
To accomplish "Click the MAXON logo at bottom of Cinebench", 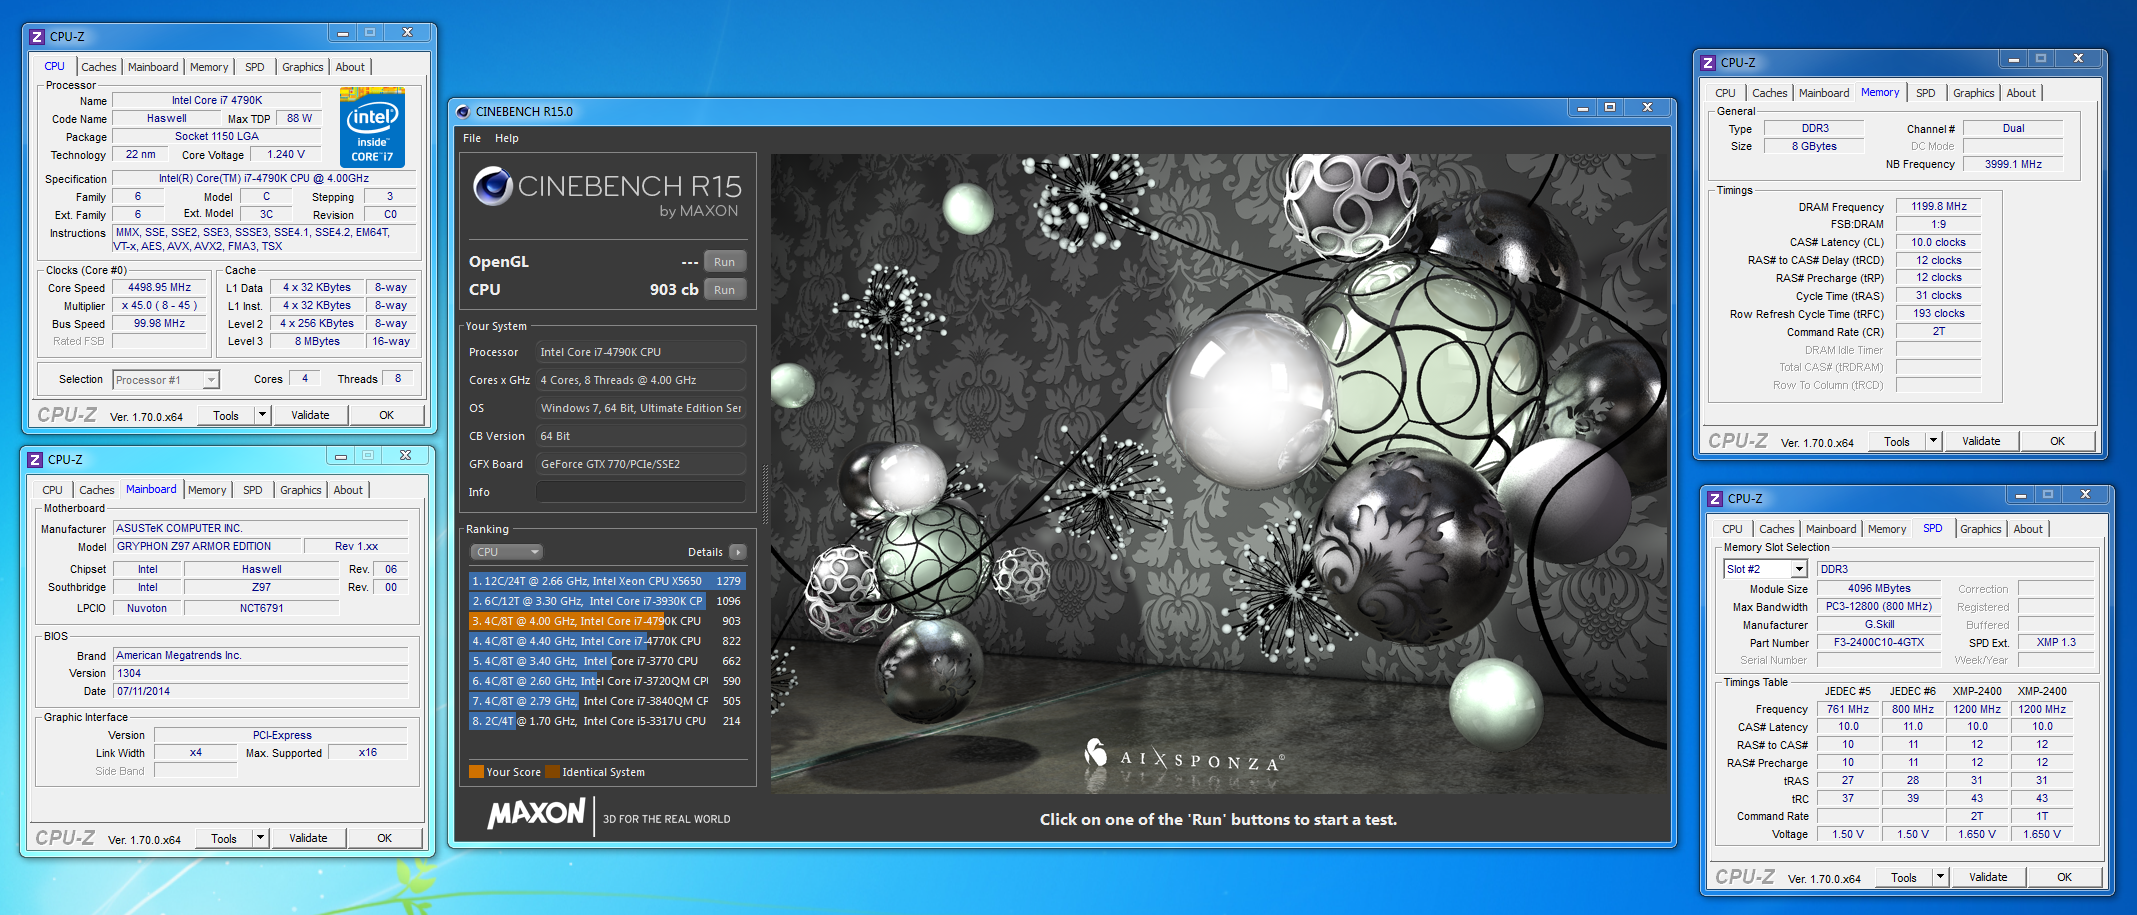I will pos(536,814).
